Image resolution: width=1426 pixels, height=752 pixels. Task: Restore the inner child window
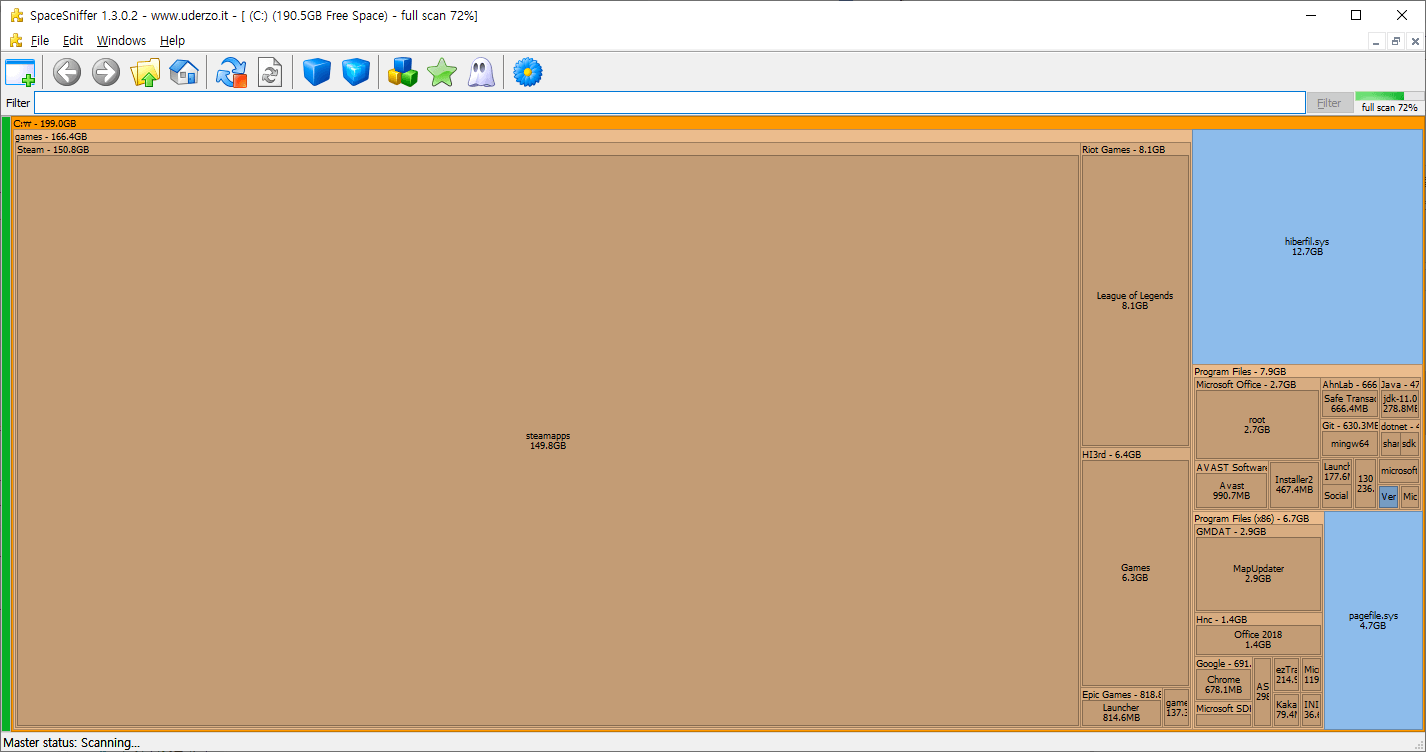pos(1395,41)
